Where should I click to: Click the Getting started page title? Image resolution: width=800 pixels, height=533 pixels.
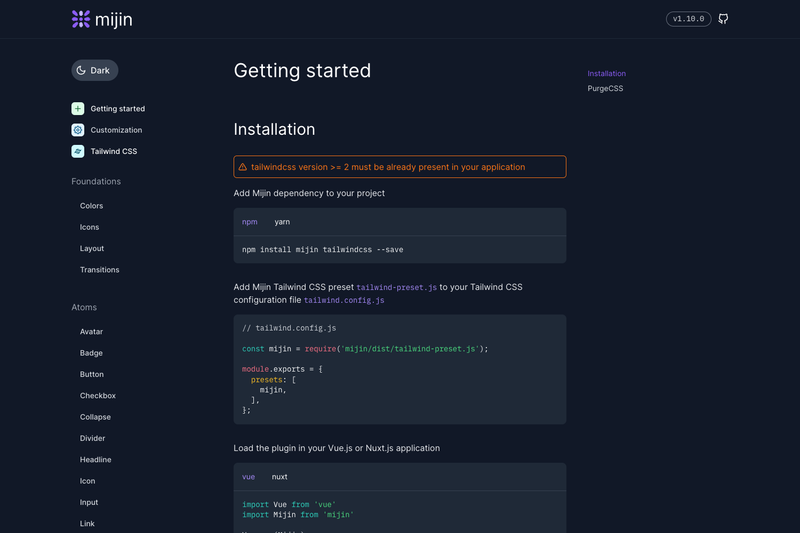coord(302,71)
